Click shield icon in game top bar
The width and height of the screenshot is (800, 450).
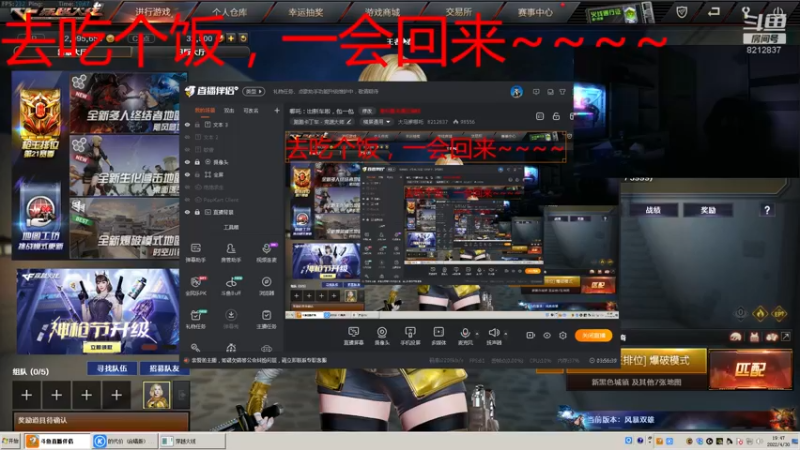click(x=682, y=12)
